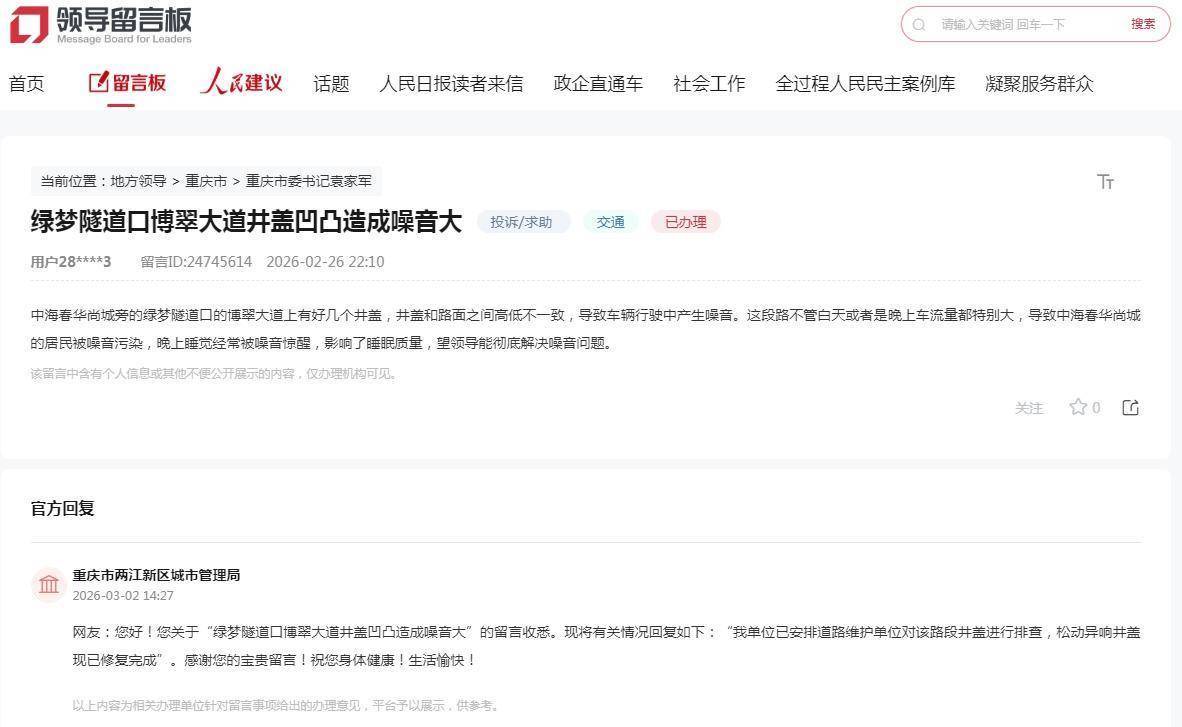Open the 留言板 tab with the pencil icon
The width and height of the screenshot is (1182, 727).
coord(127,83)
